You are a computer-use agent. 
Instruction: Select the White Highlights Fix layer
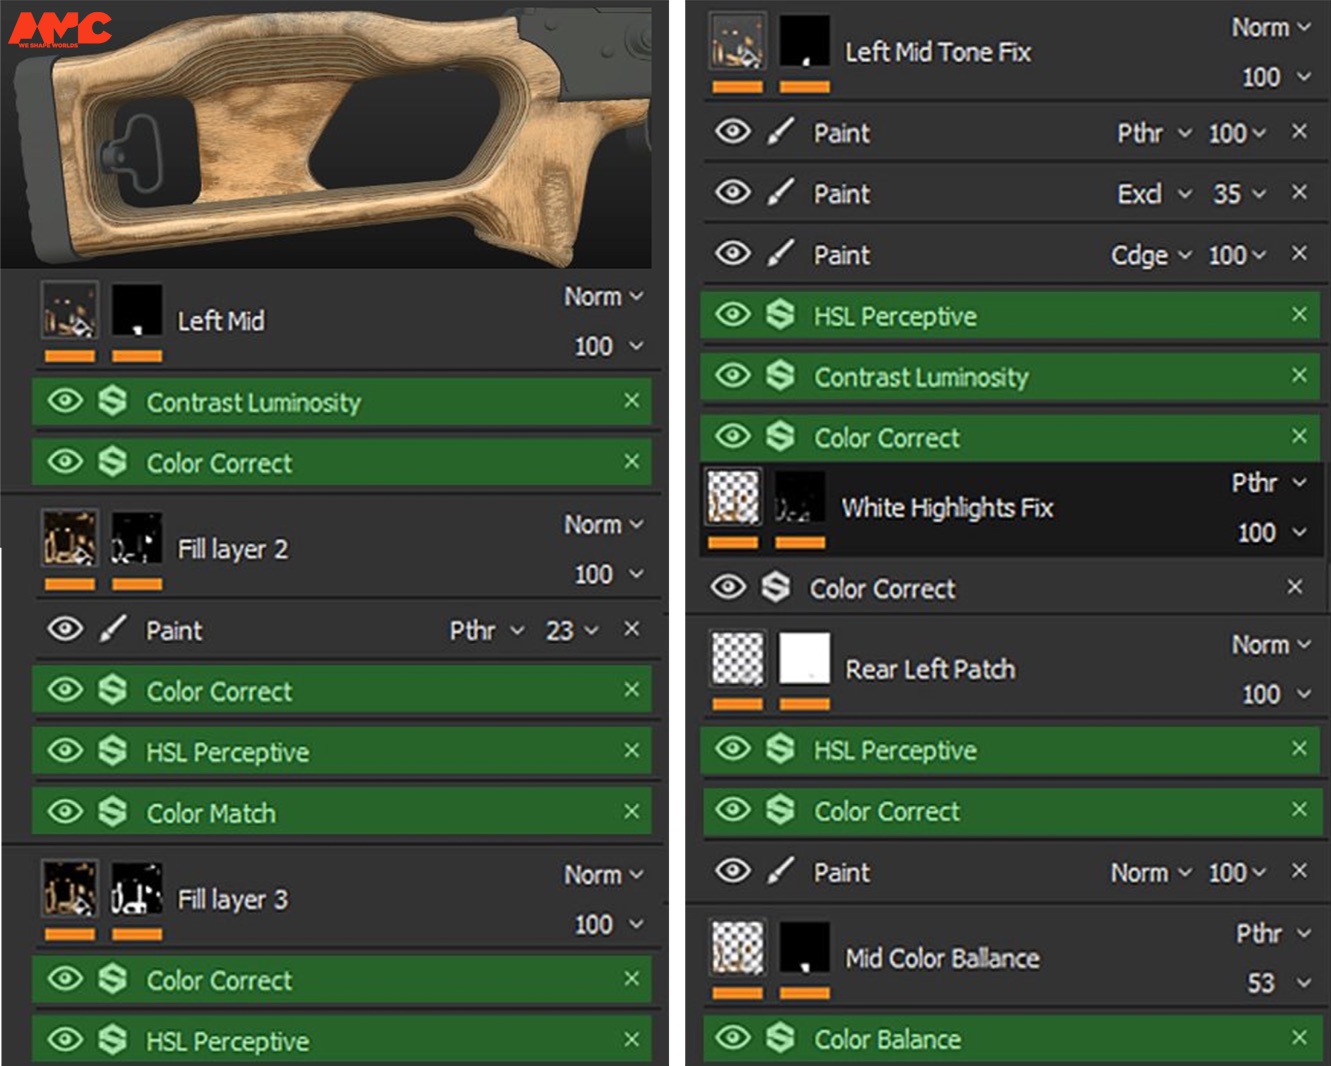946,508
